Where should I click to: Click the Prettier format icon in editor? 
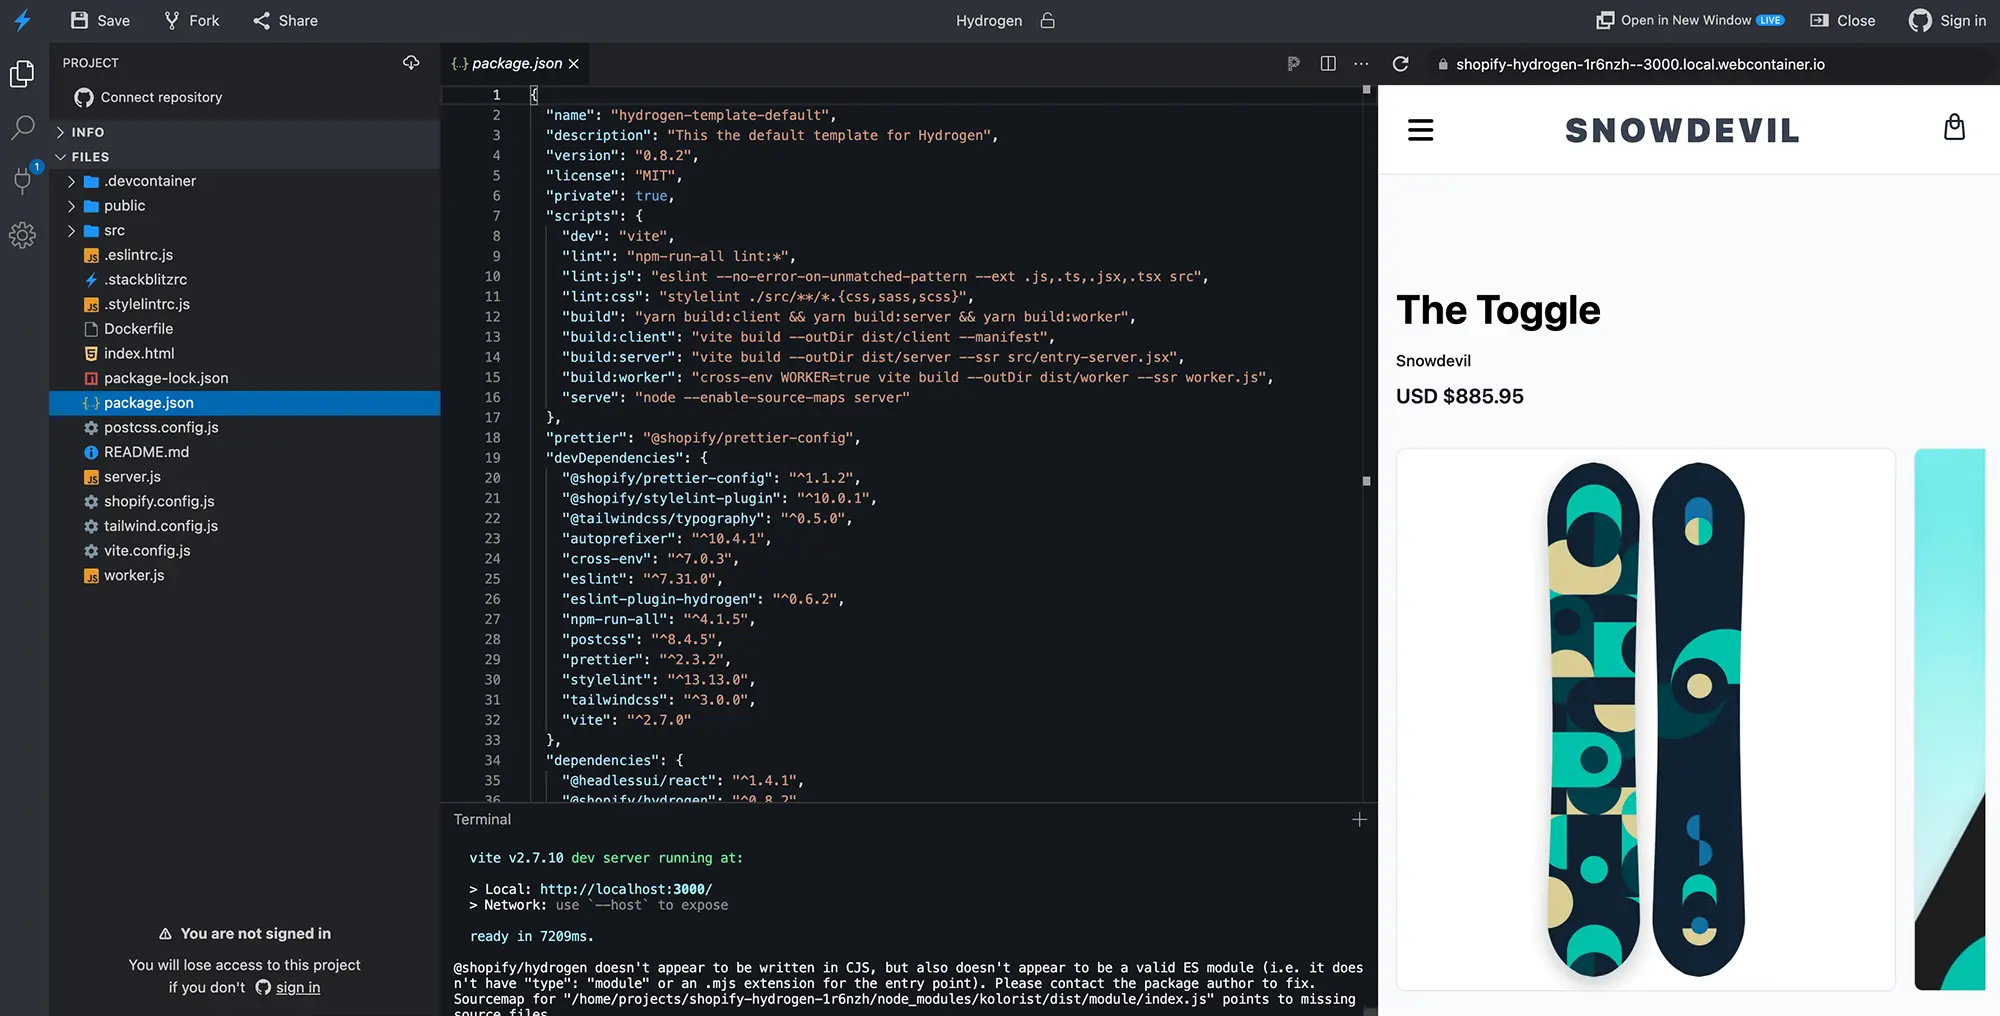[x=1294, y=63]
